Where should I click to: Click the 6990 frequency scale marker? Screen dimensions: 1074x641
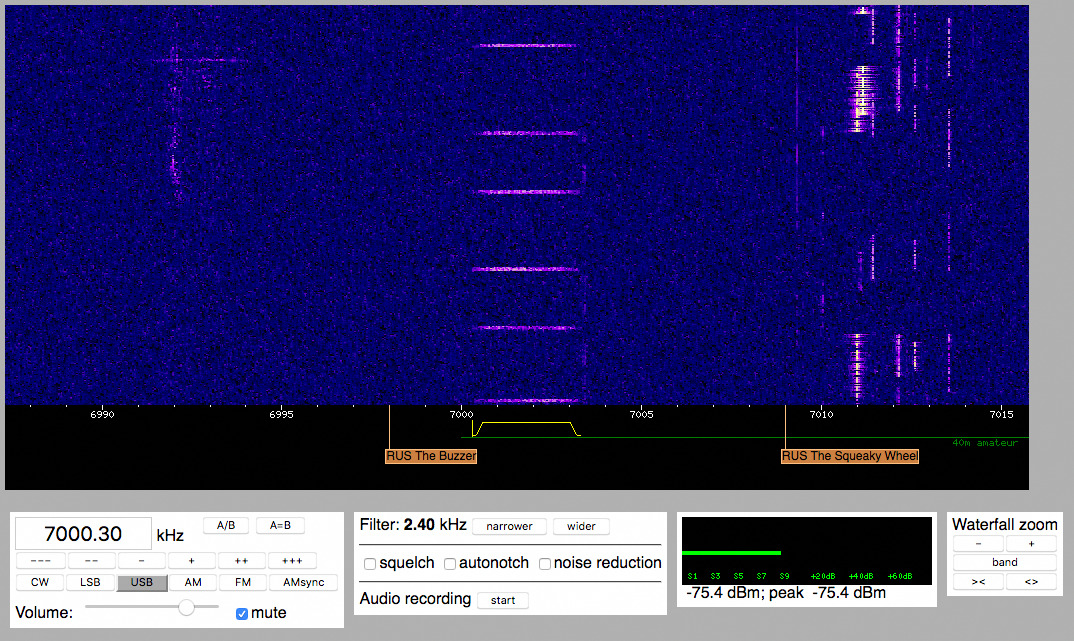(x=102, y=414)
